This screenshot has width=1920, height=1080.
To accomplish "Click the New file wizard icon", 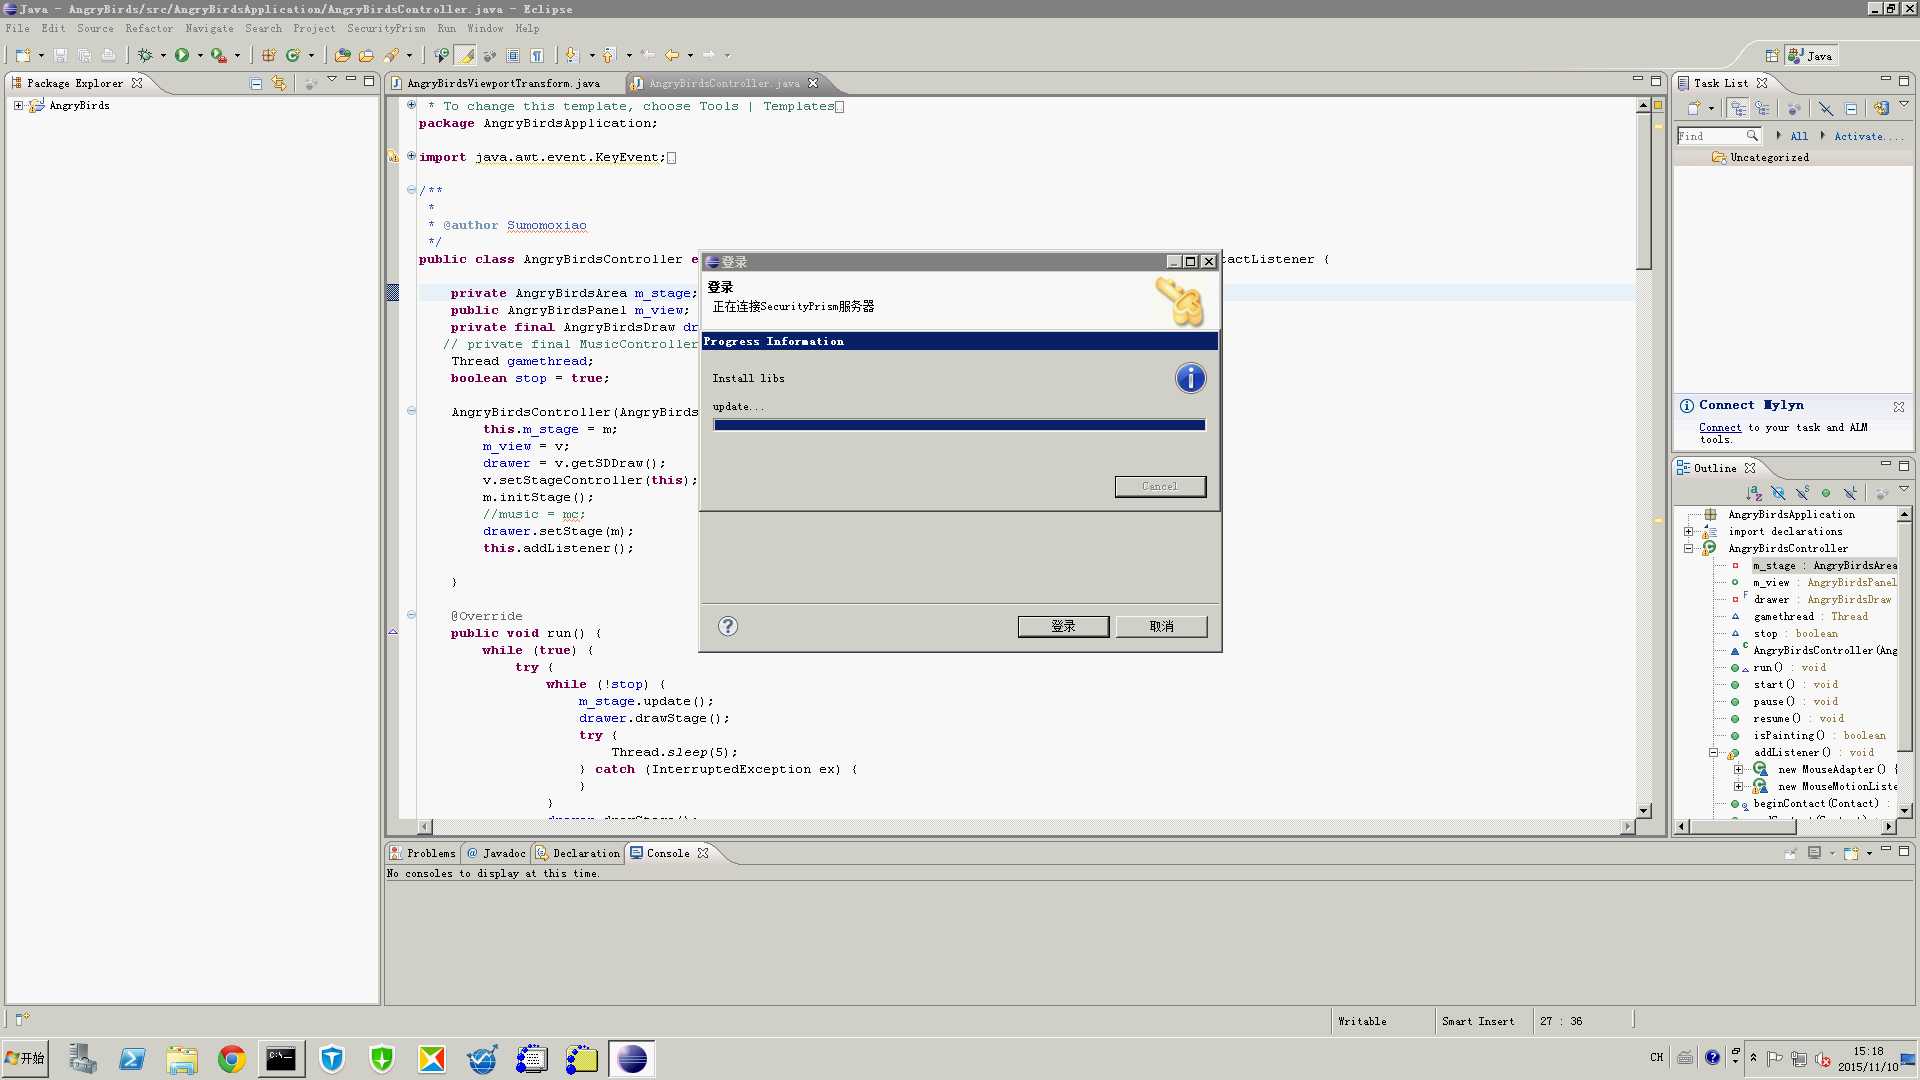I will tap(23, 56).
